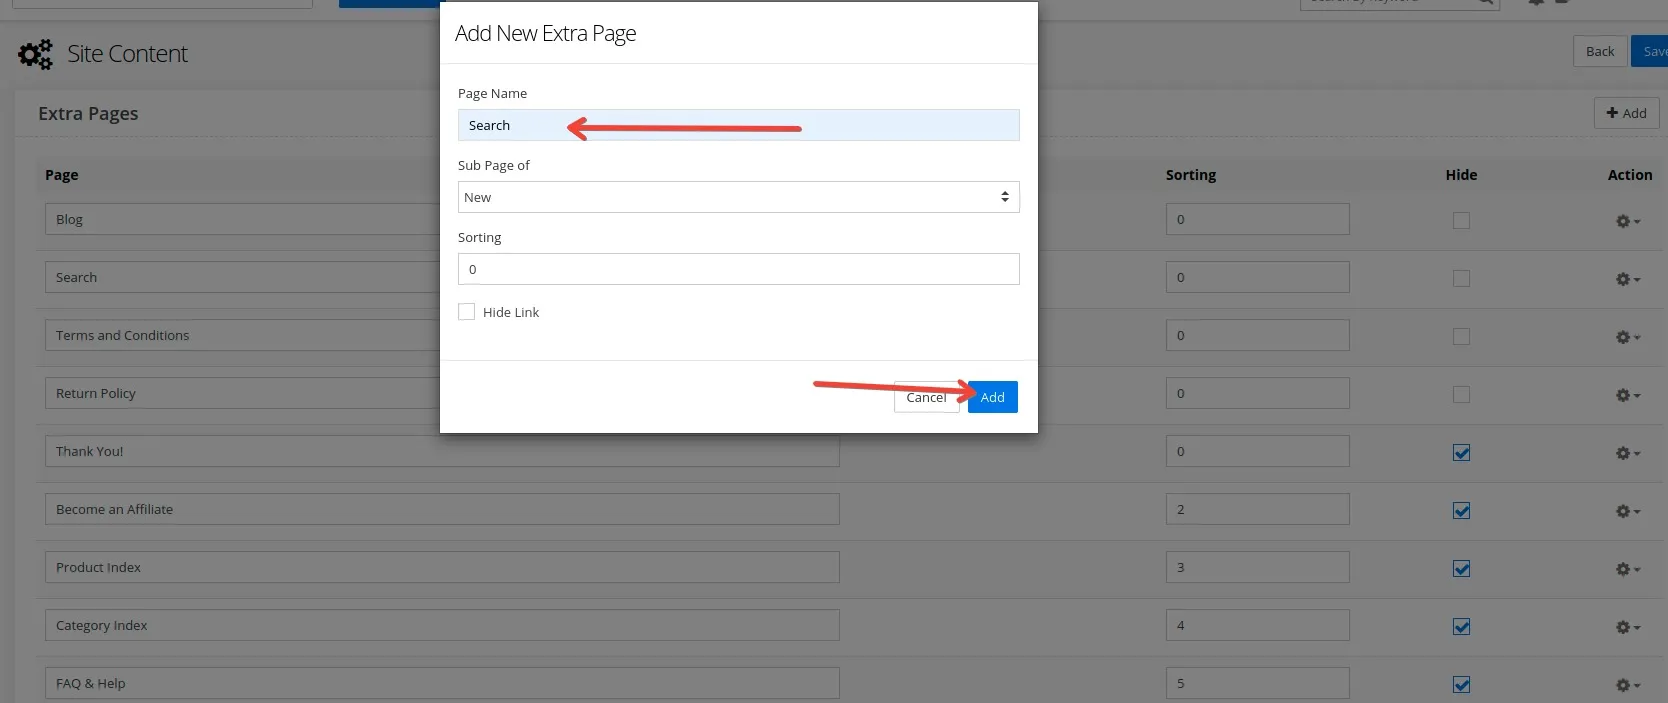The width and height of the screenshot is (1668, 703).
Task: Click the Back button
Action: (1599, 51)
